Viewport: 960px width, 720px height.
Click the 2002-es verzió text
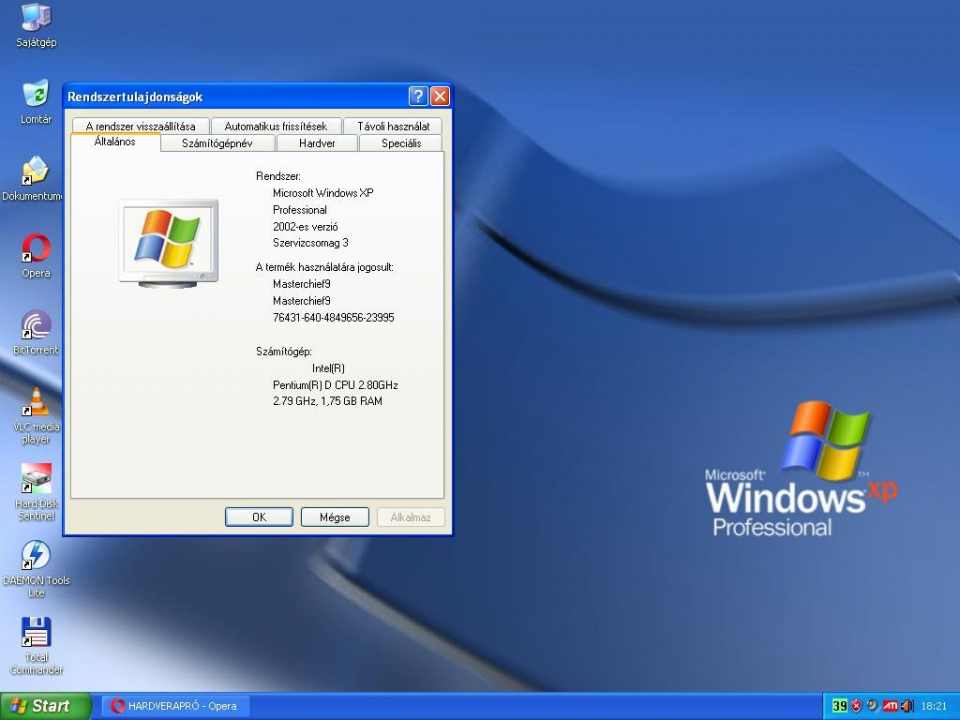tap(305, 226)
